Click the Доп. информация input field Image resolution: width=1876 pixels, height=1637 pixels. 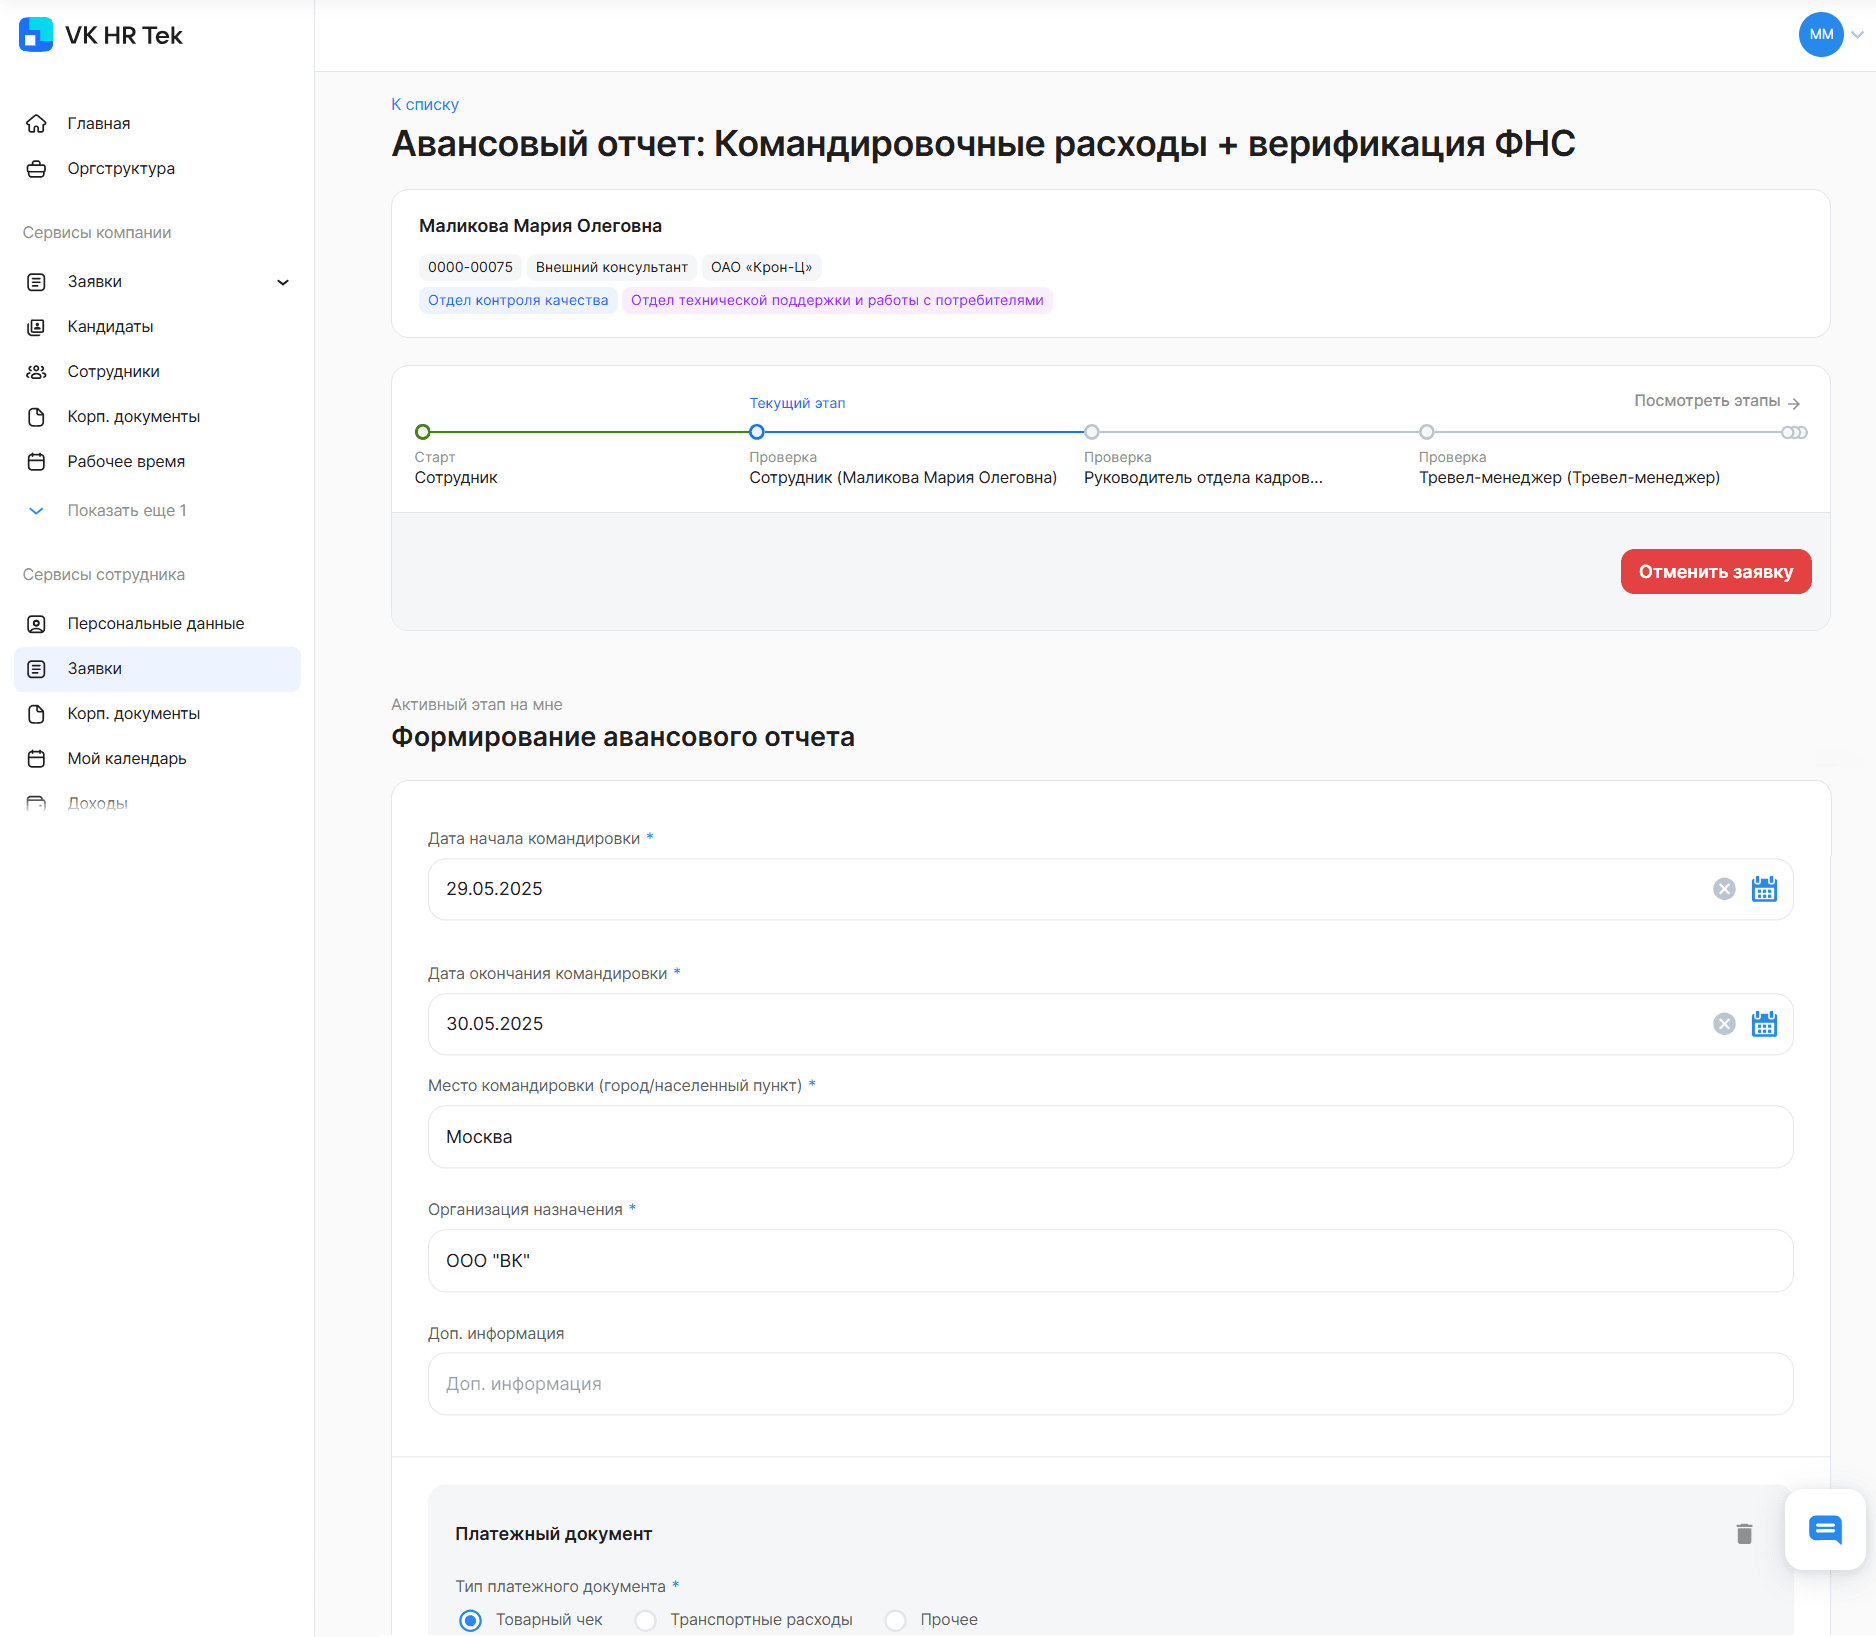tap(1110, 1384)
